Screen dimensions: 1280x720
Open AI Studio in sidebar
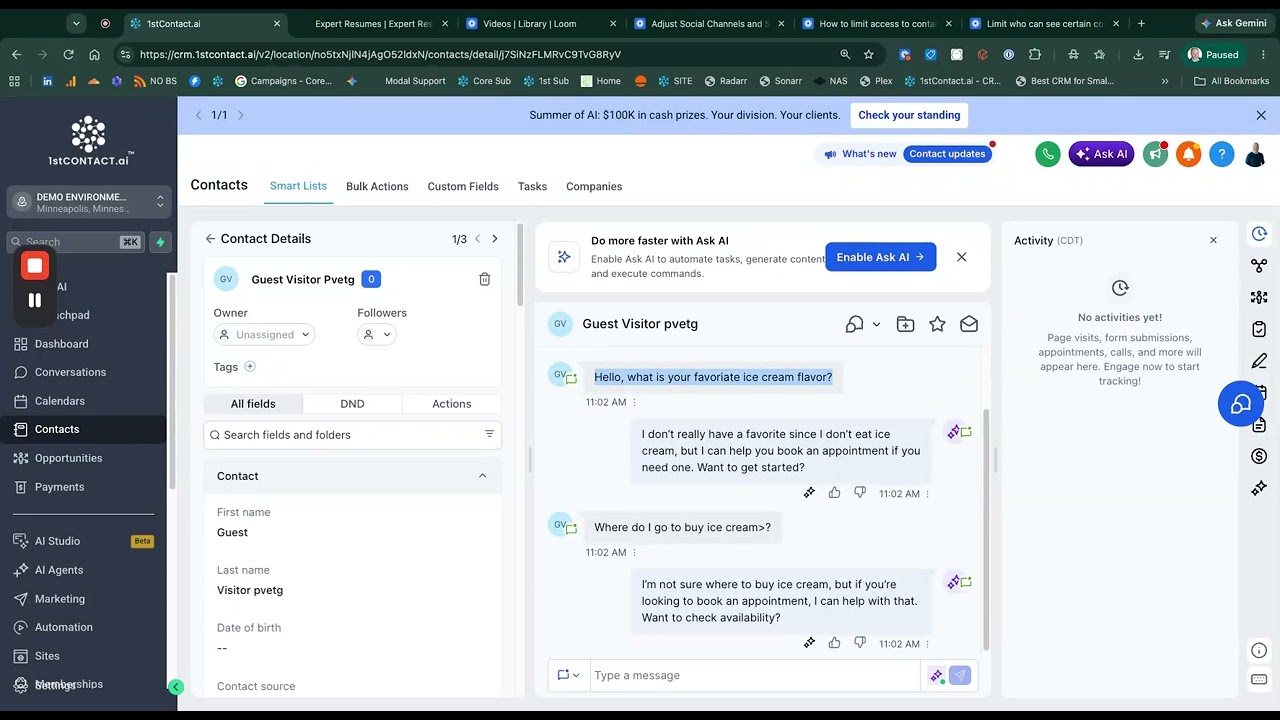(x=57, y=541)
